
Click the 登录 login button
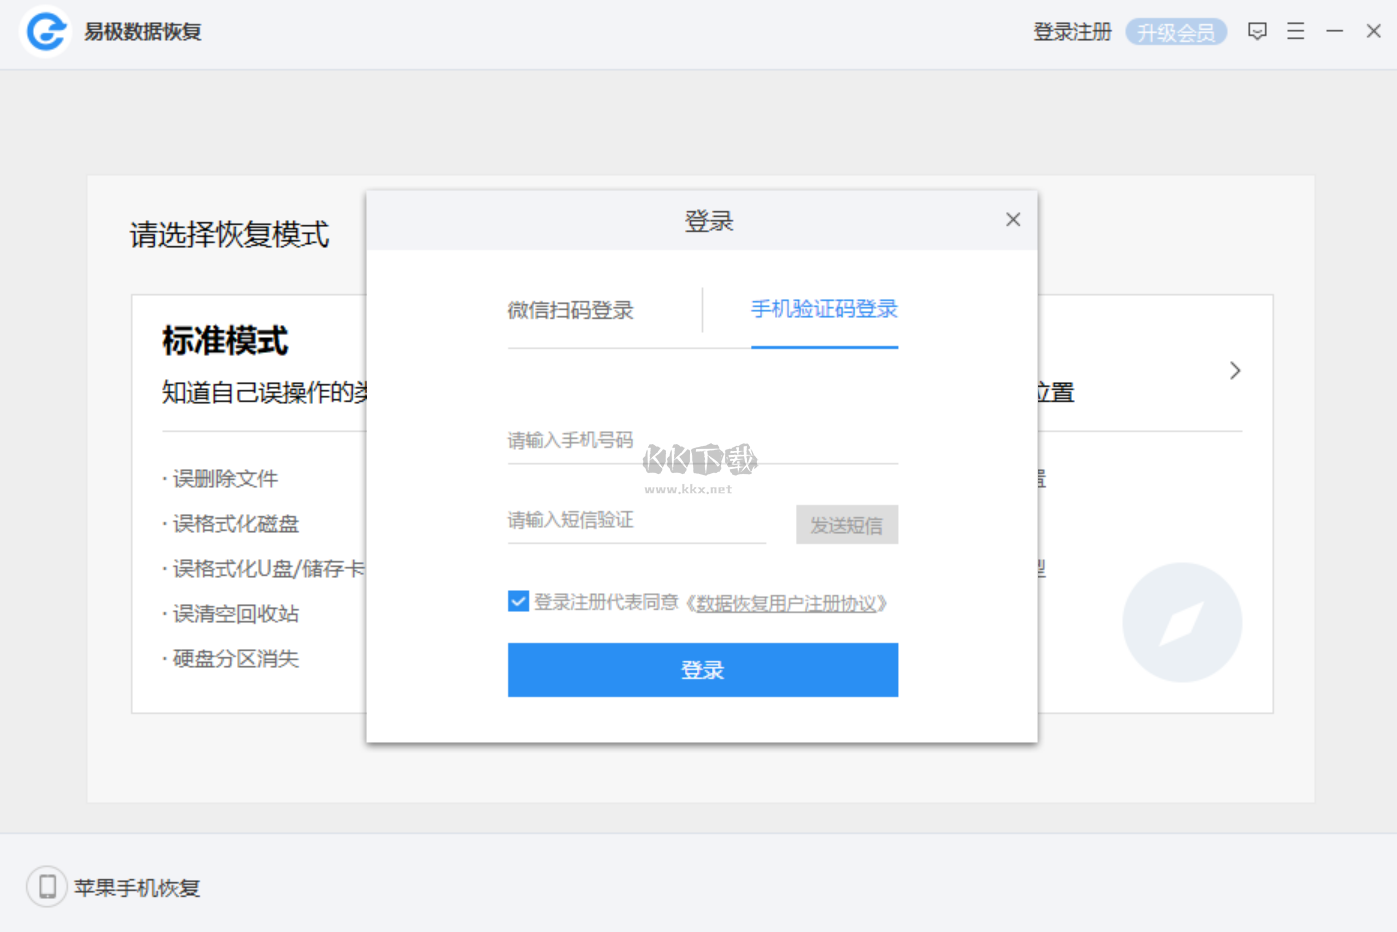point(703,670)
